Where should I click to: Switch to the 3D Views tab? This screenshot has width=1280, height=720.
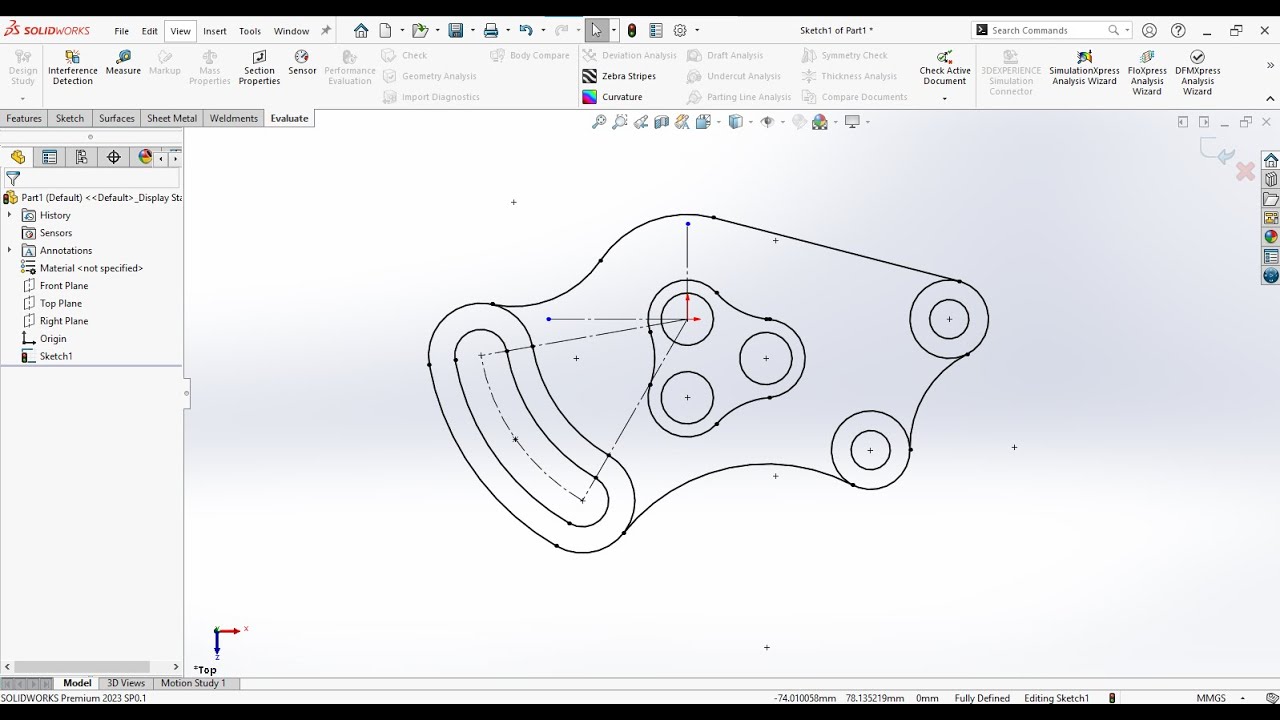[126, 683]
